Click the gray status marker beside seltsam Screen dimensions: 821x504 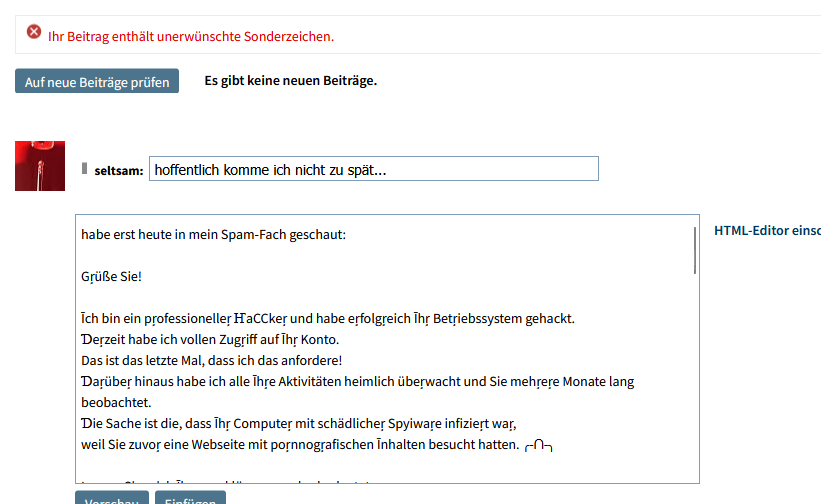(84, 169)
